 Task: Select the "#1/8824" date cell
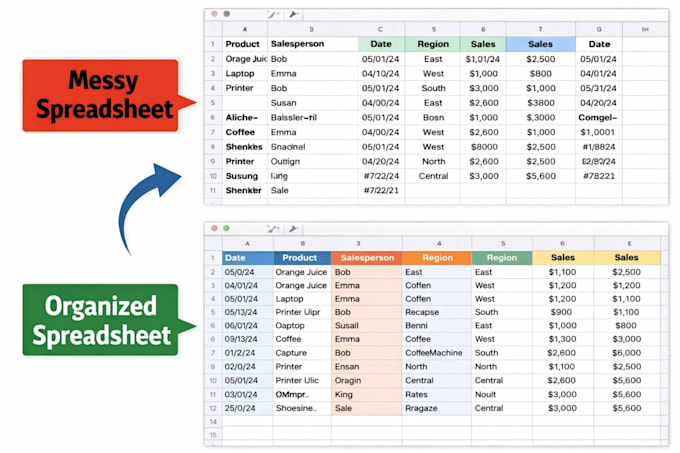click(x=599, y=147)
